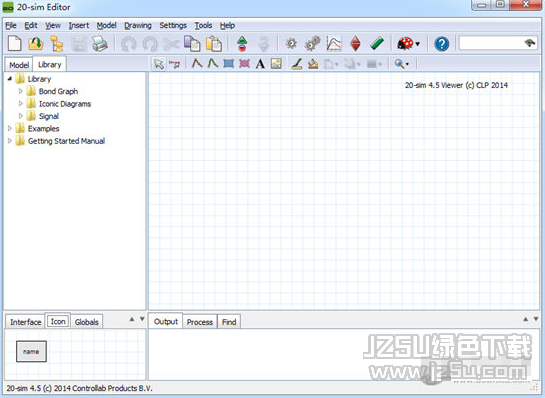Create a new model with the blank page icon
This screenshot has height=398, width=545.
15,44
